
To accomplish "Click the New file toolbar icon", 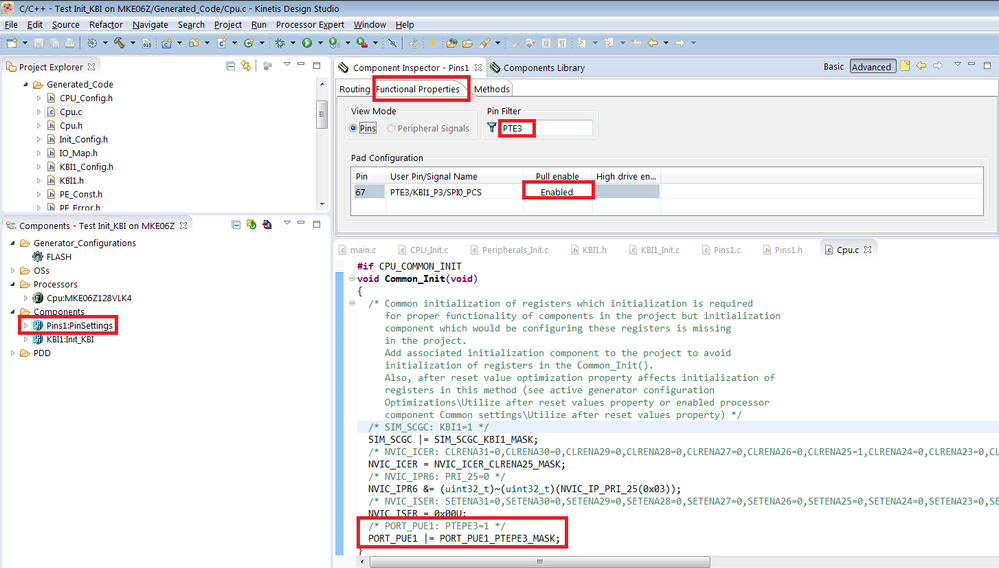I will (11, 43).
